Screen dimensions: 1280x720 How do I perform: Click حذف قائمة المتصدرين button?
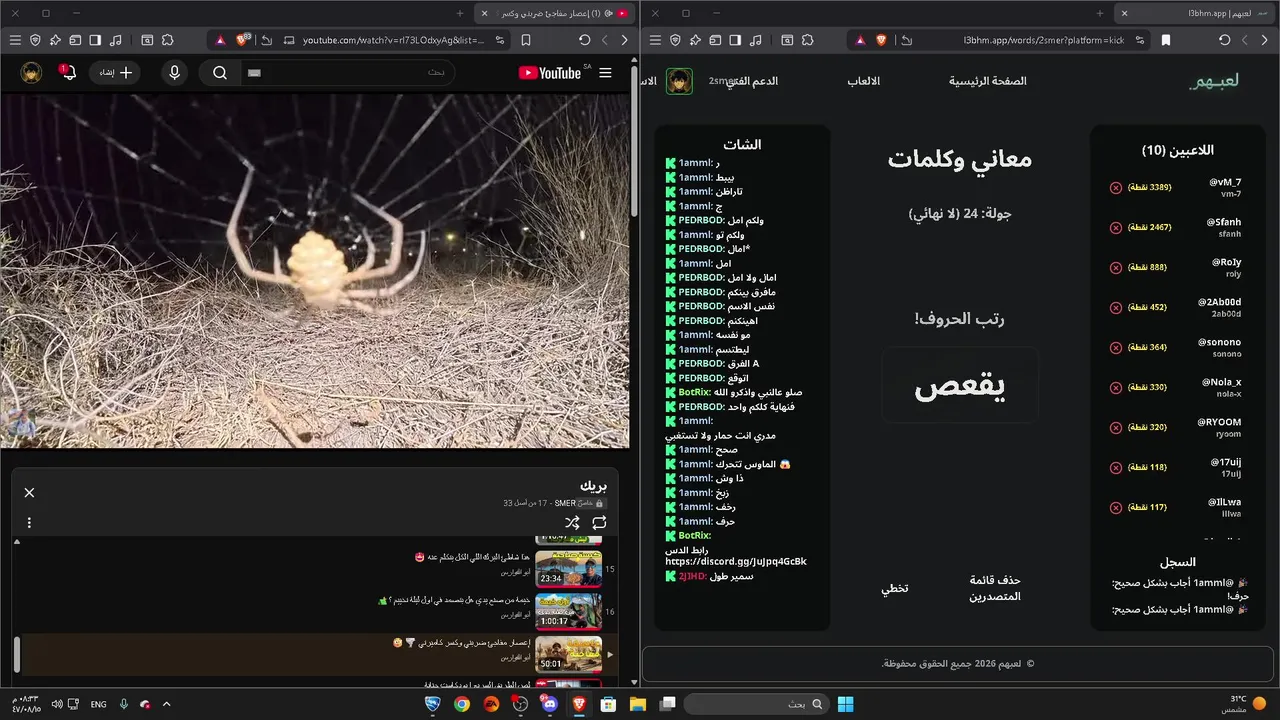995,588
